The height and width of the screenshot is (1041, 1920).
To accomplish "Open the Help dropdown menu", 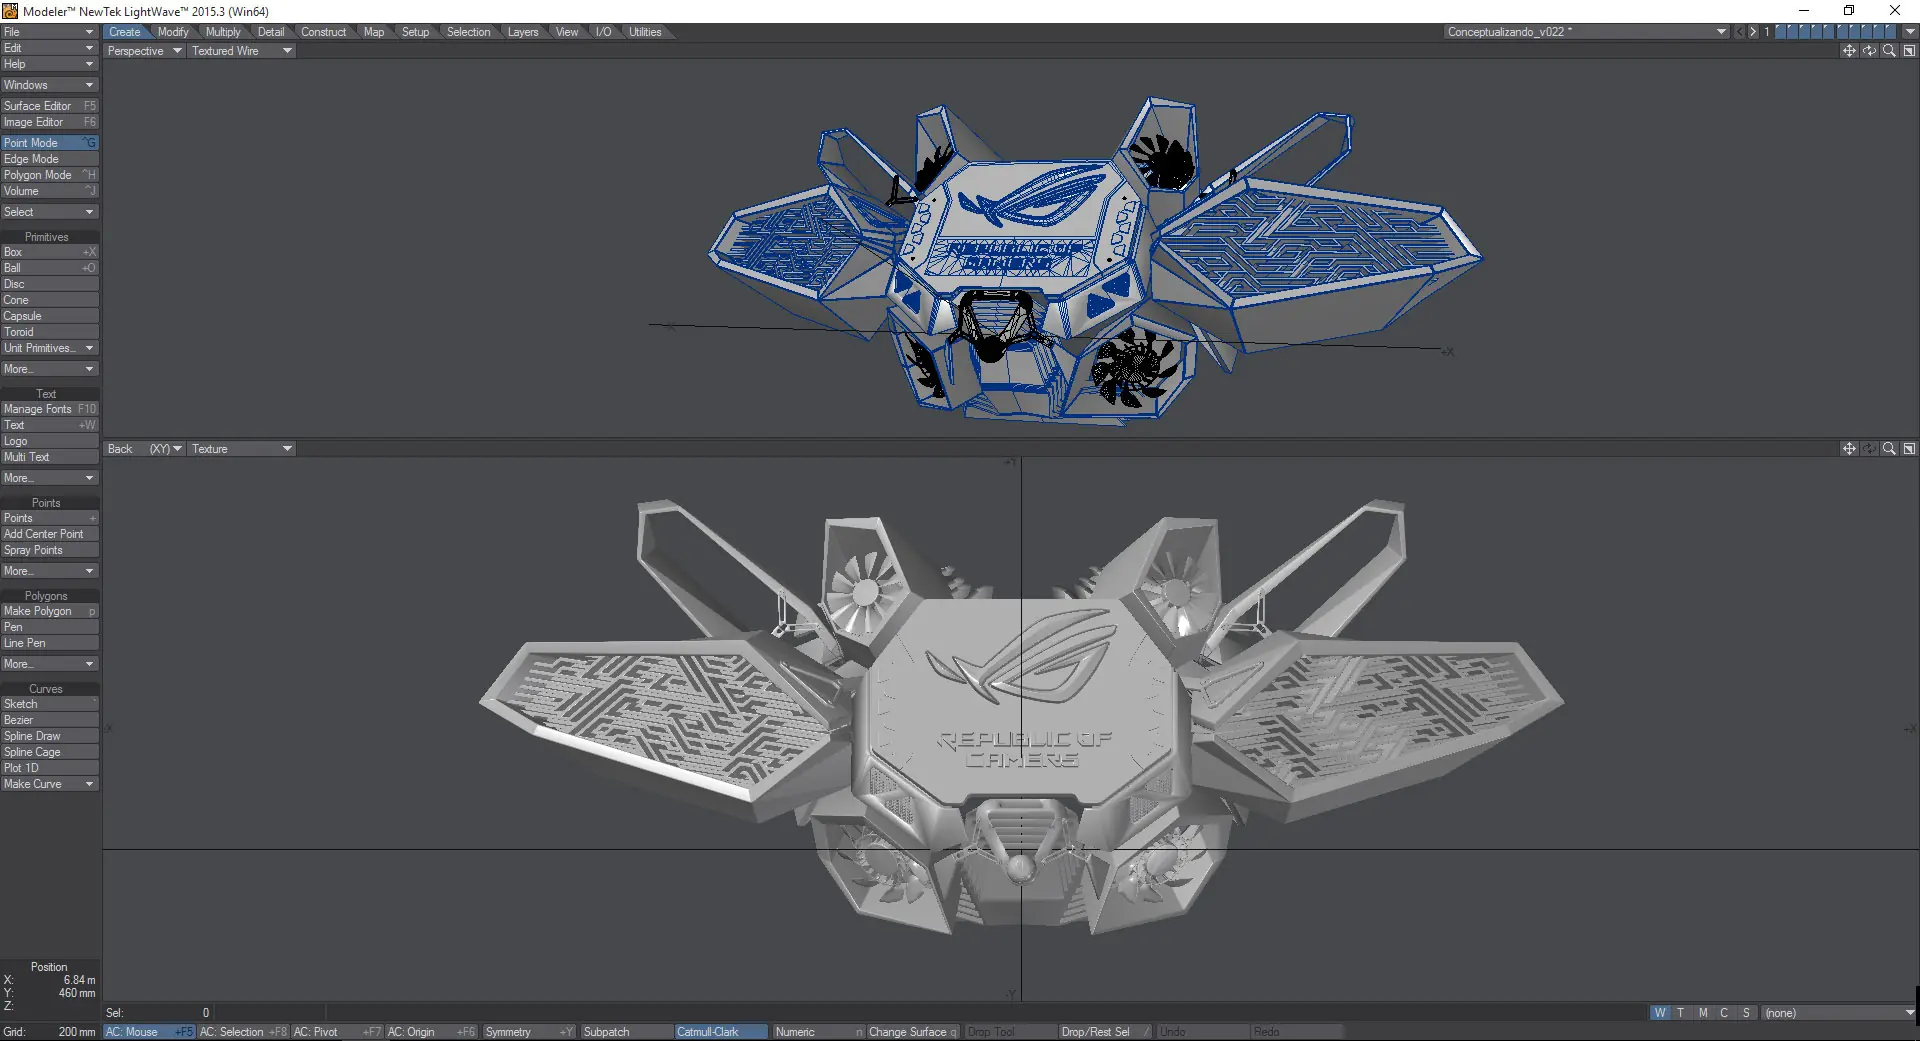I will click(x=49, y=64).
